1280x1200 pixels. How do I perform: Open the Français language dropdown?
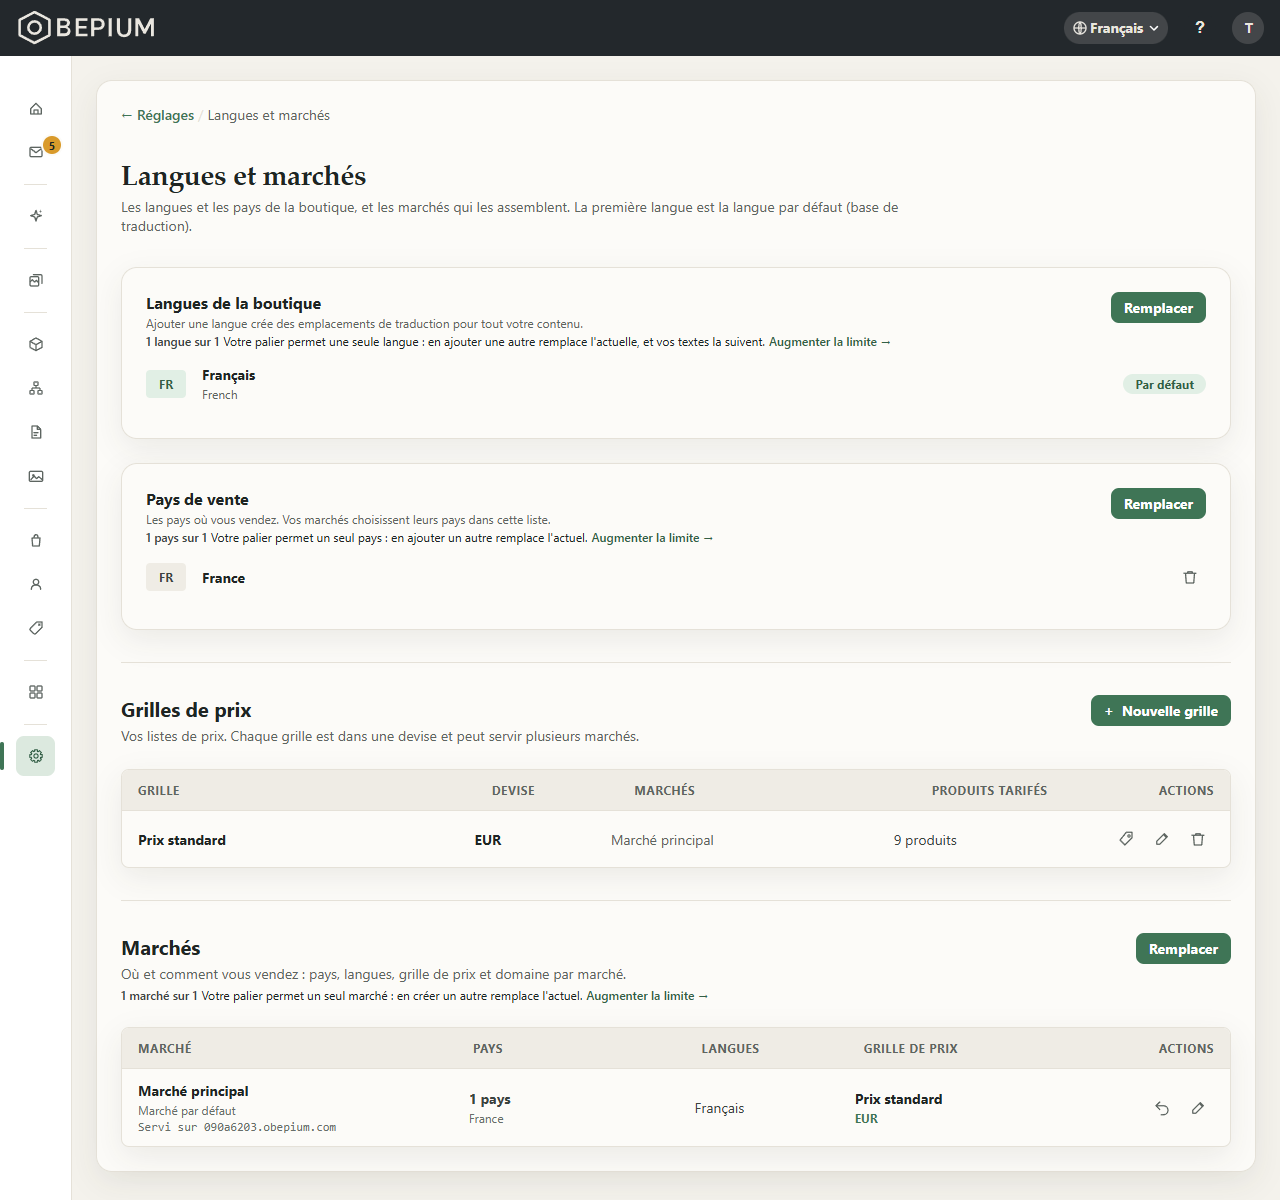1116,28
